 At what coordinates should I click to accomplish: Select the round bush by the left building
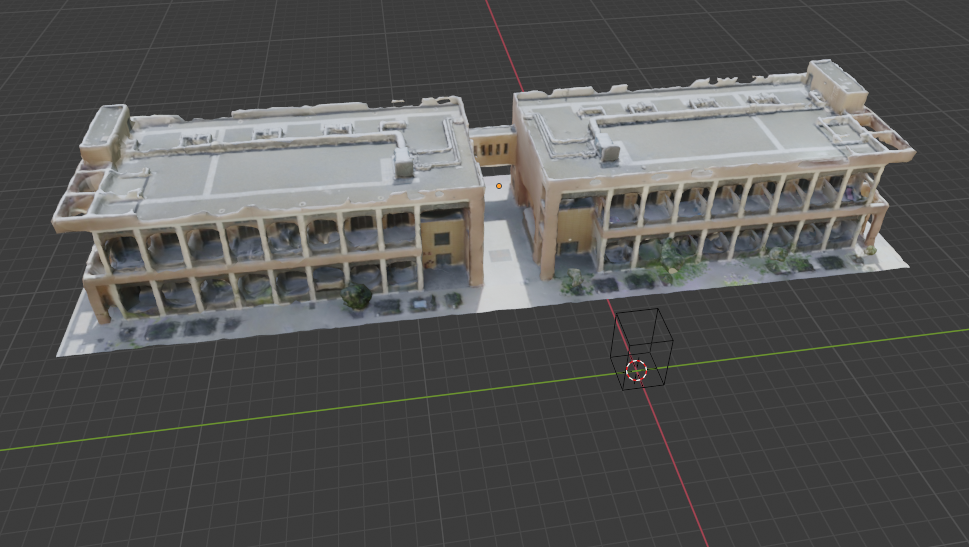click(356, 296)
